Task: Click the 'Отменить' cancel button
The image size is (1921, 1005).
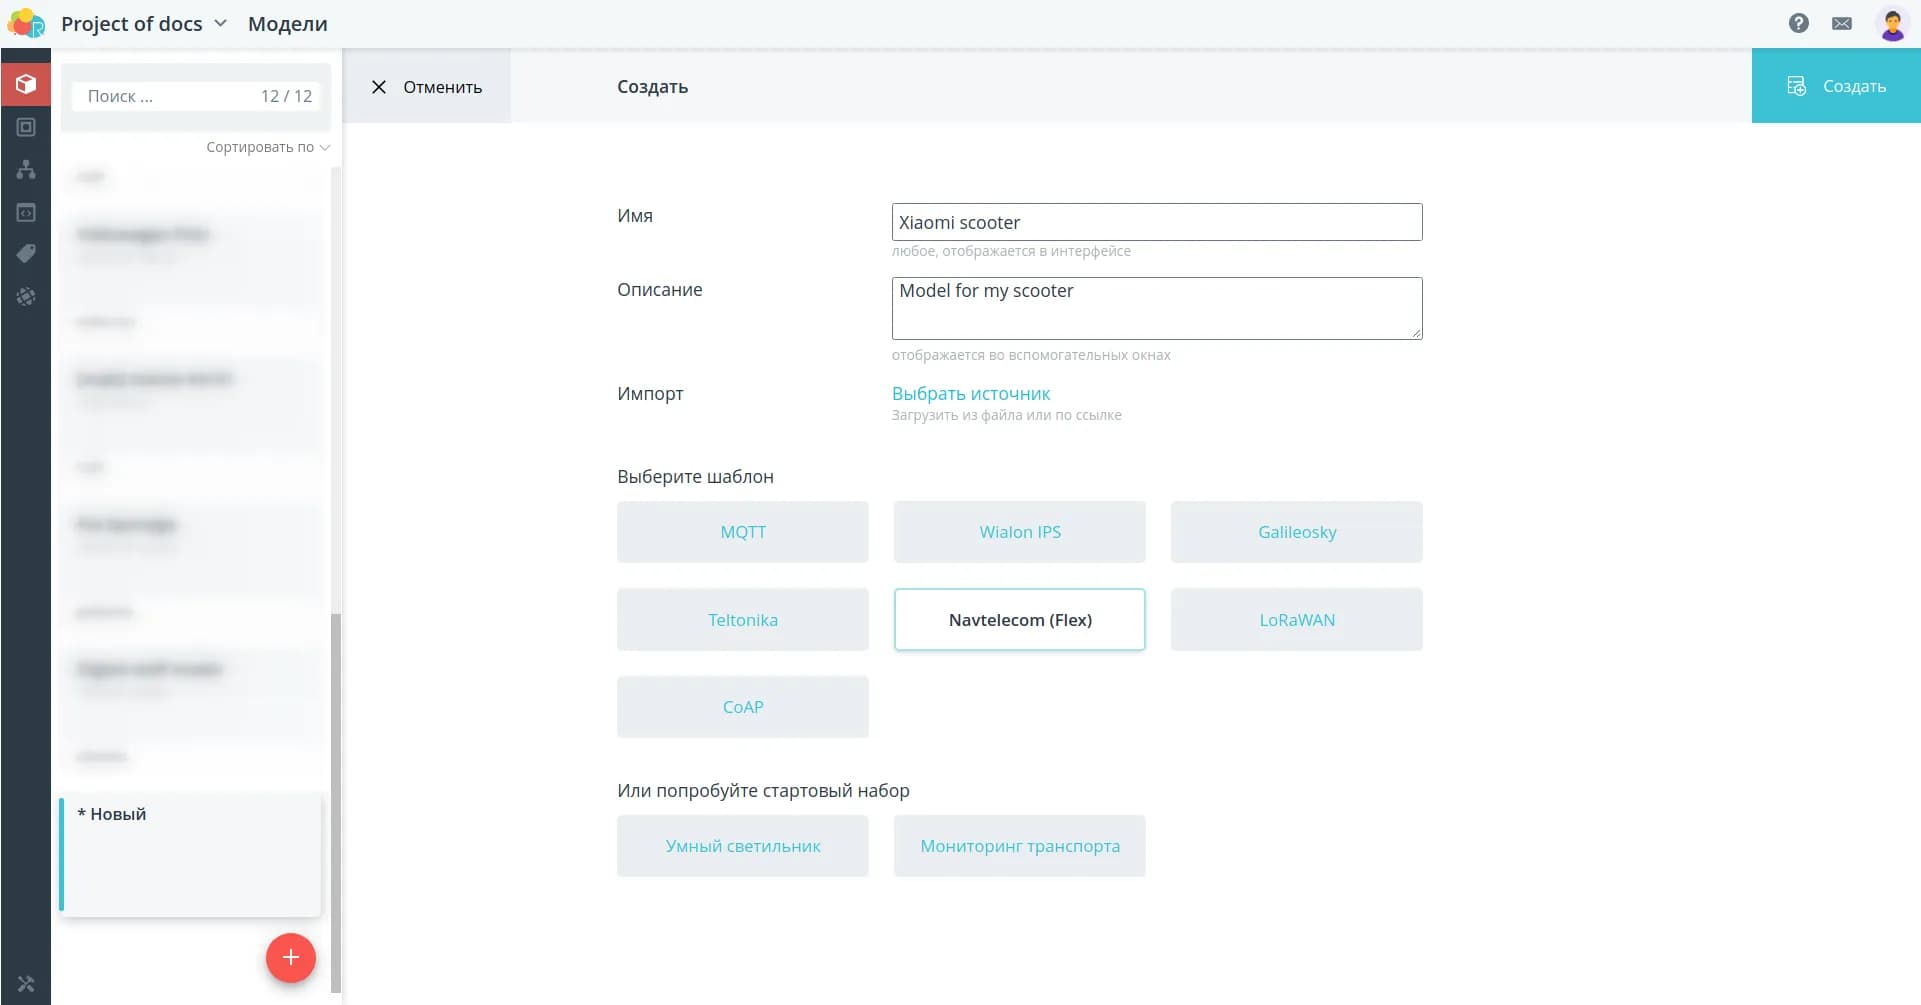Action: pos(427,87)
